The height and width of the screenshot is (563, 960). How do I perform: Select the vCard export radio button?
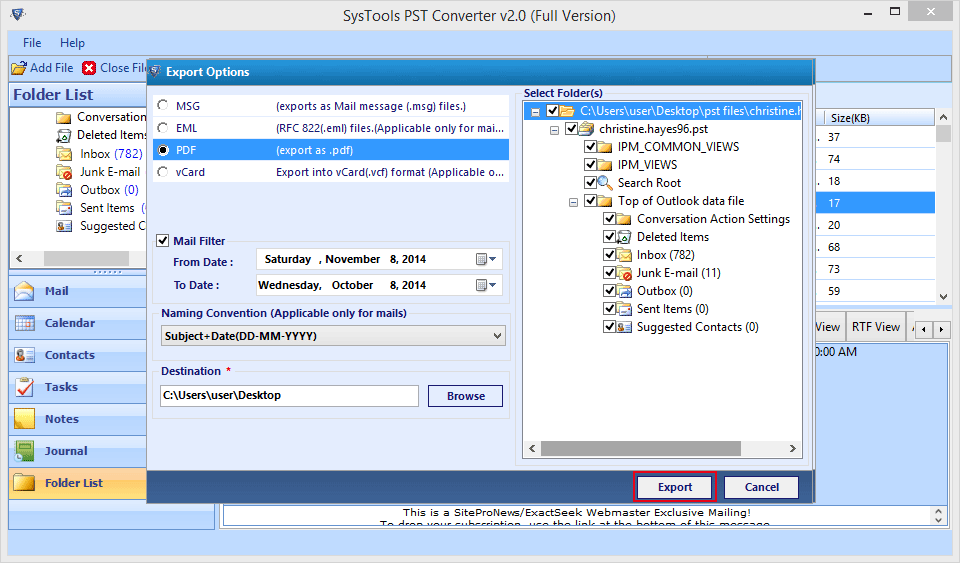coord(162,172)
